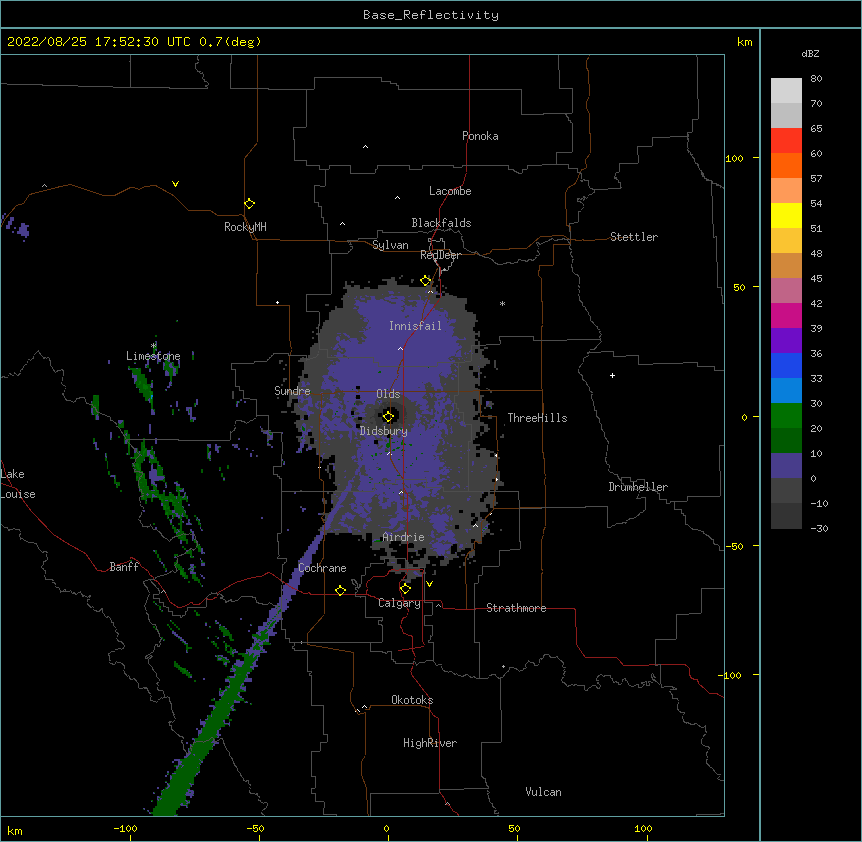Click the Okotoks label
The height and width of the screenshot is (842, 862).
coord(412,700)
